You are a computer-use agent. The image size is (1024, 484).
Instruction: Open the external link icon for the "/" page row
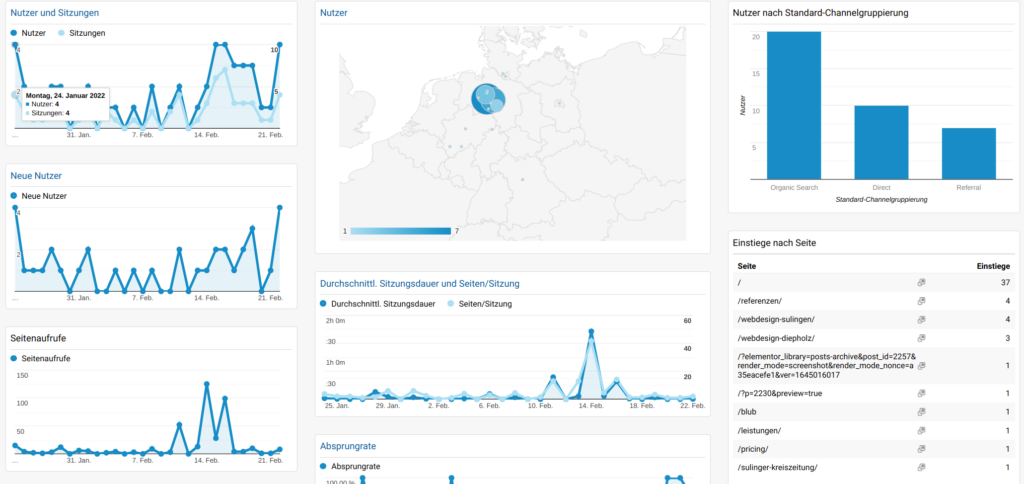[x=921, y=282]
